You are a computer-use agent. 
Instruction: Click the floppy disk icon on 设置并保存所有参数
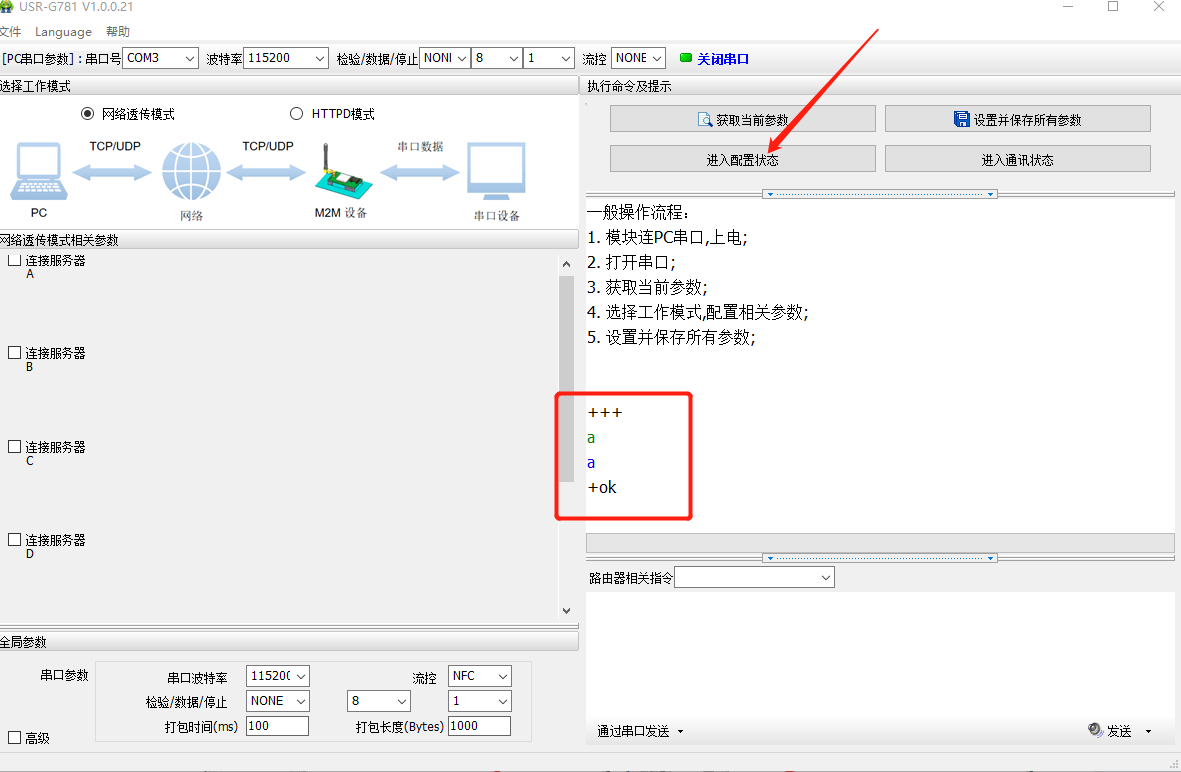click(x=961, y=120)
